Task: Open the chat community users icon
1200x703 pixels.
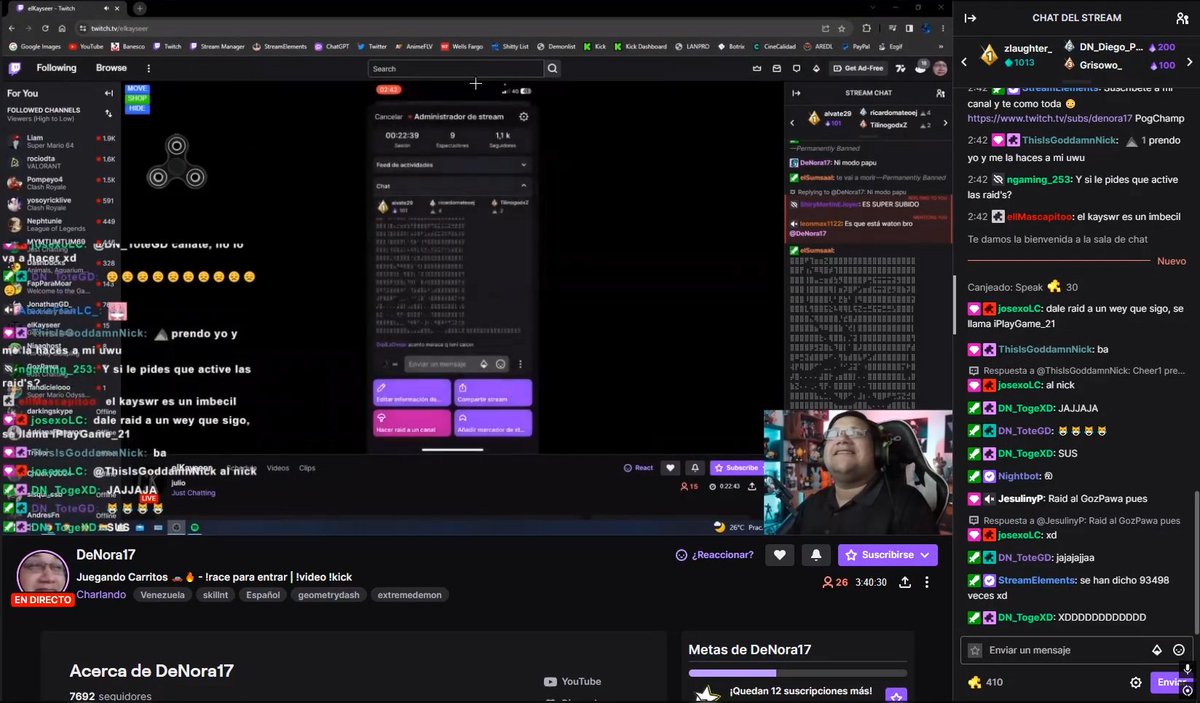Action: pos(1183,18)
